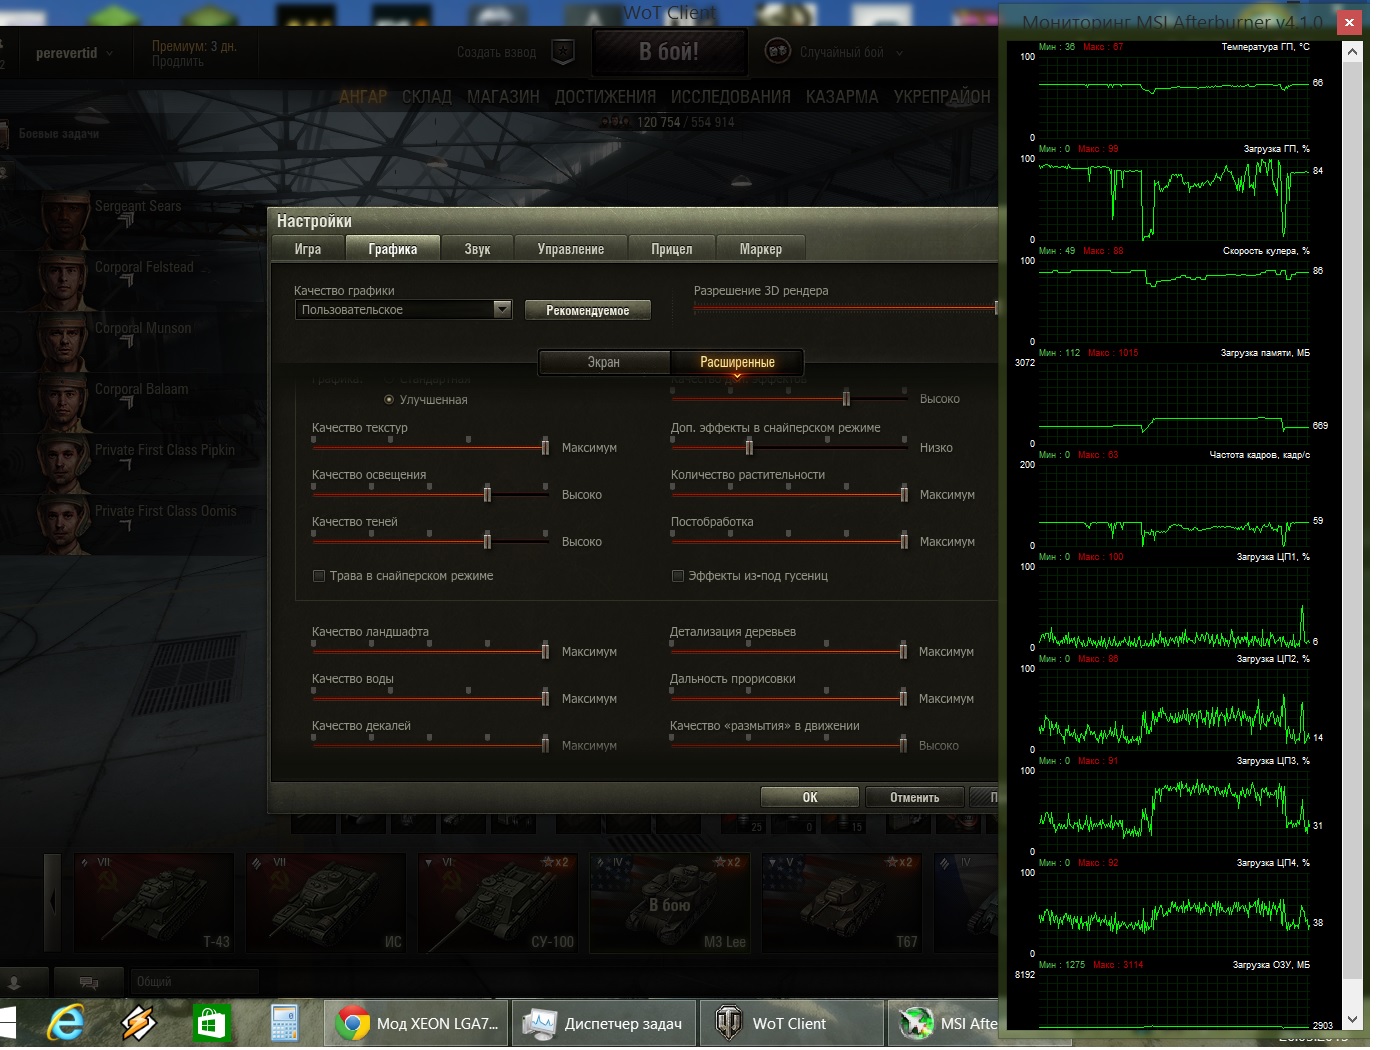The image size is (1400, 1050).
Task: Click the Corporal Balaam crew name
Action: point(141,389)
